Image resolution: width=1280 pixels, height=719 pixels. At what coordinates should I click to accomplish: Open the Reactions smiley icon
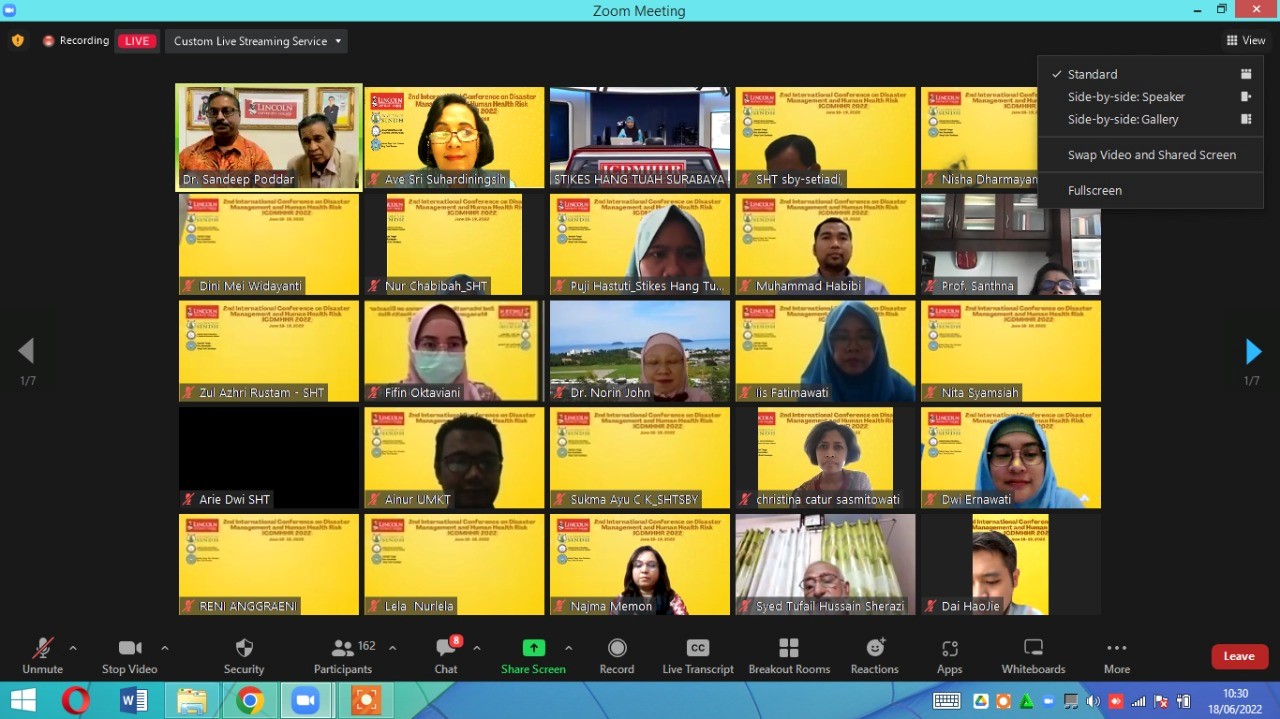[x=875, y=648]
